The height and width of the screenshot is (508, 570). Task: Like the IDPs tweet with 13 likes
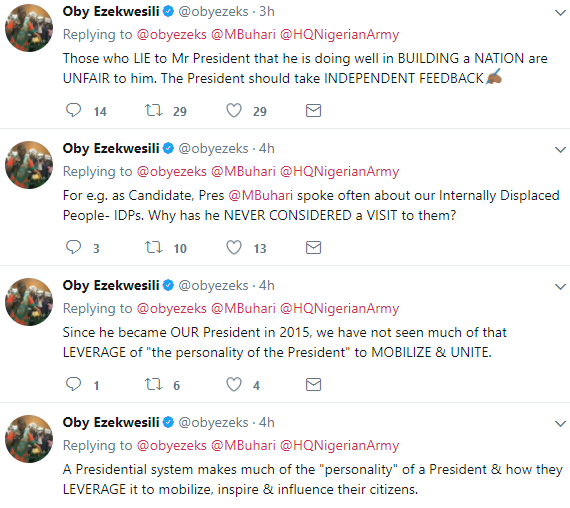click(x=234, y=247)
